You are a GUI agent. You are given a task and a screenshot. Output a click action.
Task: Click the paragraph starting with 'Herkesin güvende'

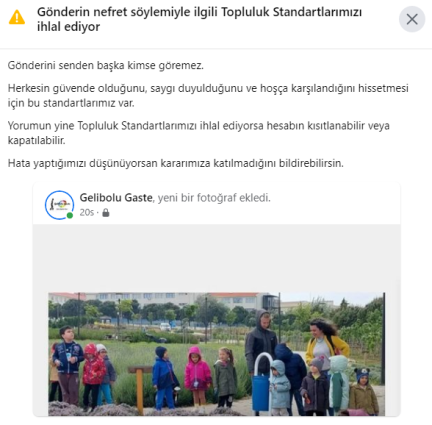[x=208, y=96]
